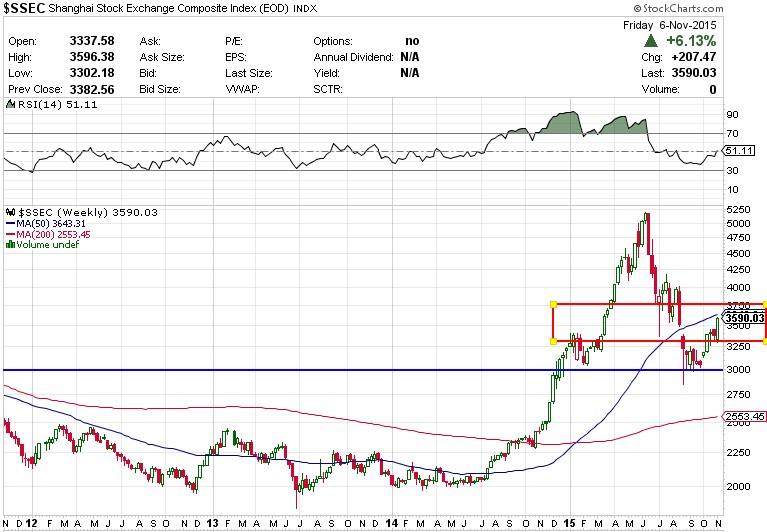Click the year 14 label on time axis
Viewport: 767px width, 532px height.
[391, 523]
